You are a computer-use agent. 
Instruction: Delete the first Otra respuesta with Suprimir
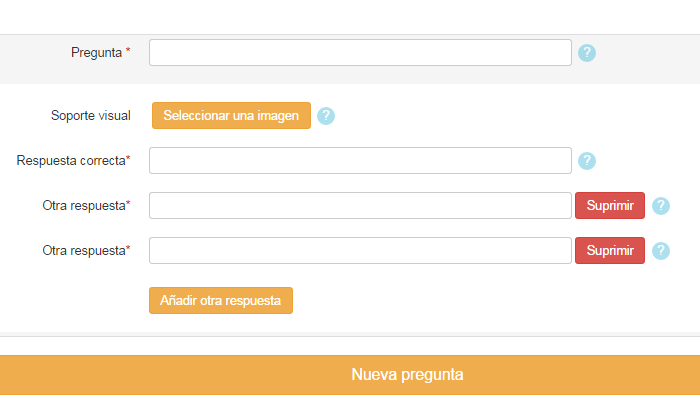point(610,206)
